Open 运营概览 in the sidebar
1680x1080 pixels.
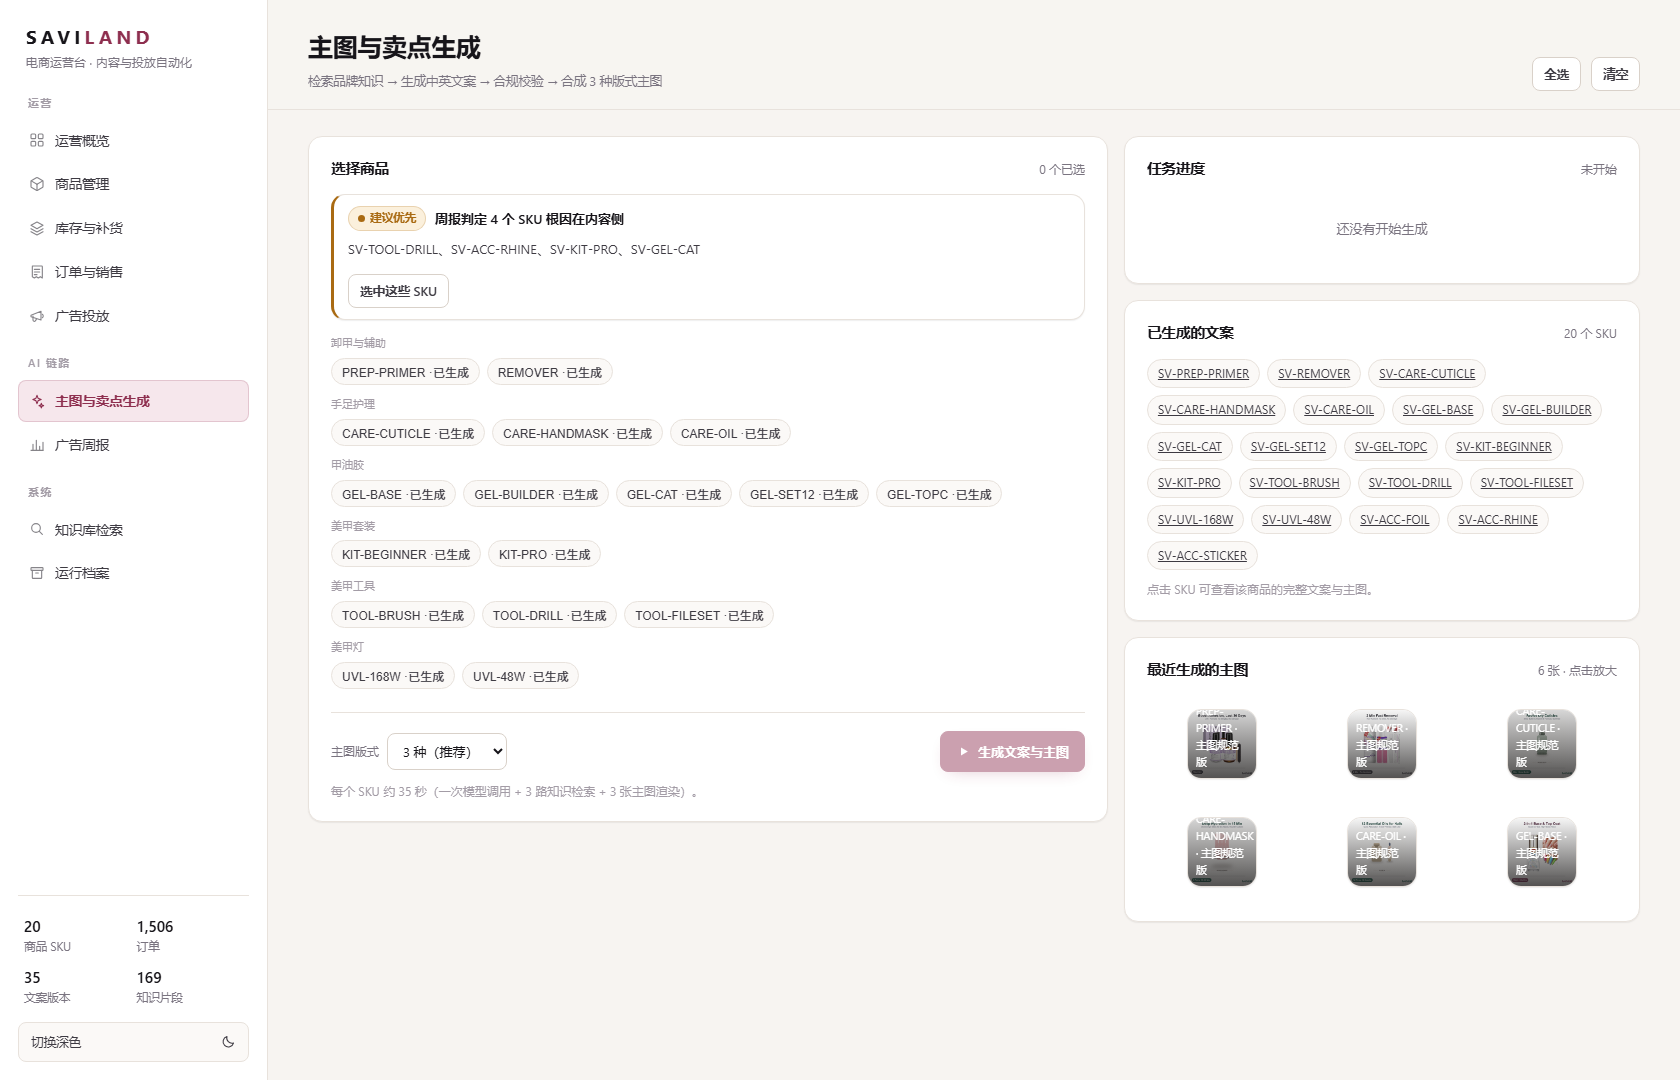coord(133,141)
